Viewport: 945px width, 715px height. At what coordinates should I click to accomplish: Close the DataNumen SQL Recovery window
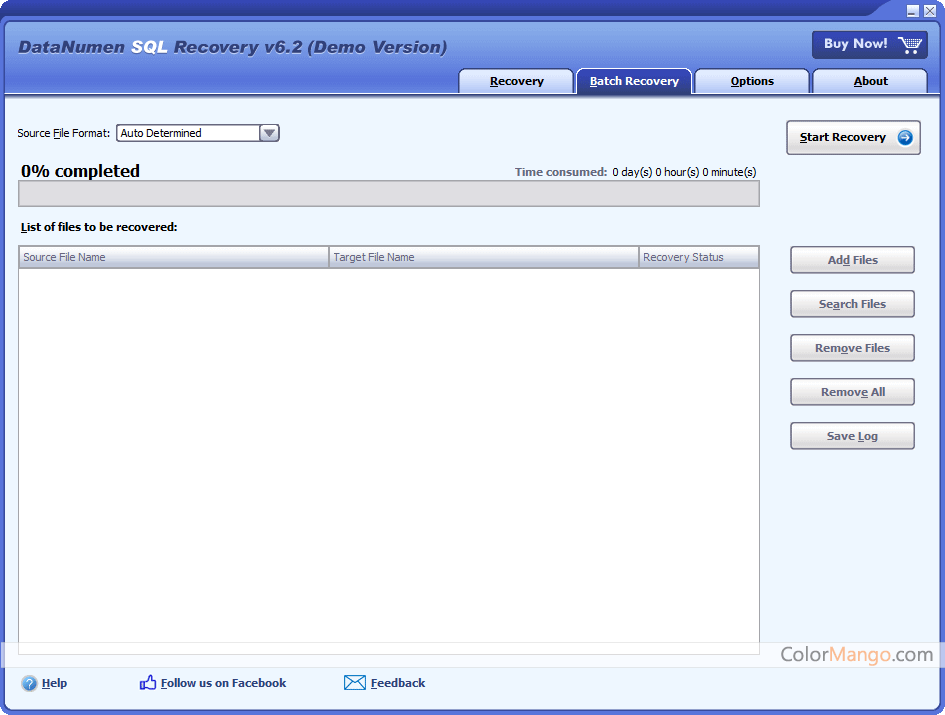coord(930,11)
